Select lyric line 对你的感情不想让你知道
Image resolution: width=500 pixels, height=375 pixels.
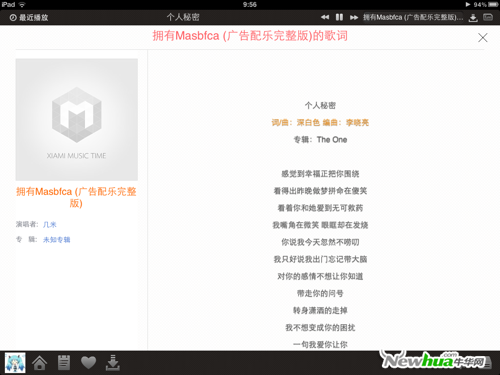(x=320, y=276)
